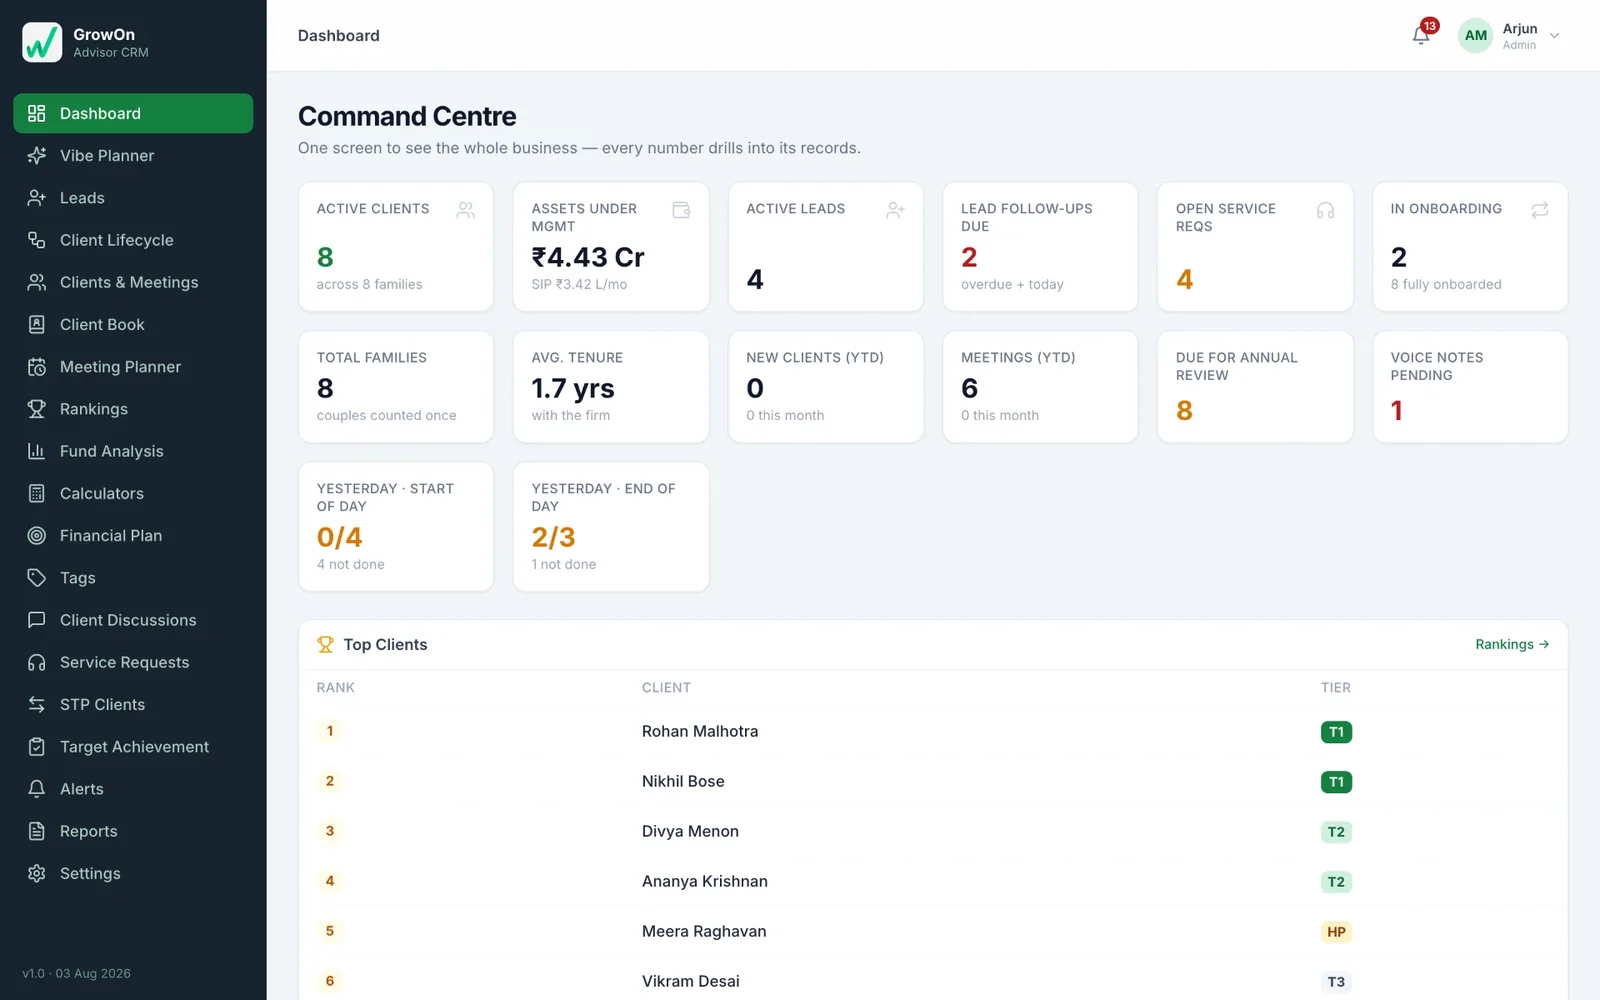This screenshot has height=1000, width=1600.
Task: Click the Client Book sidebar icon
Action: point(37,324)
